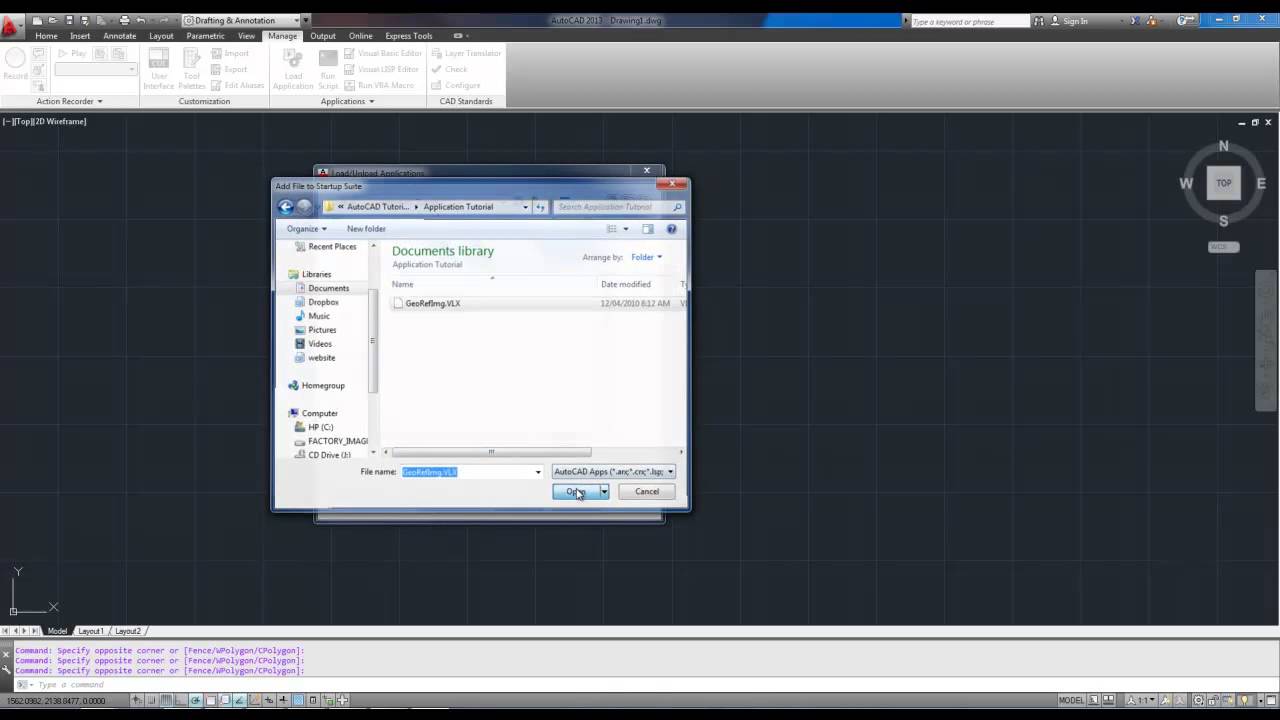Open User Interface customization tool
Viewport: 1280px width, 720px height.
click(159, 67)
